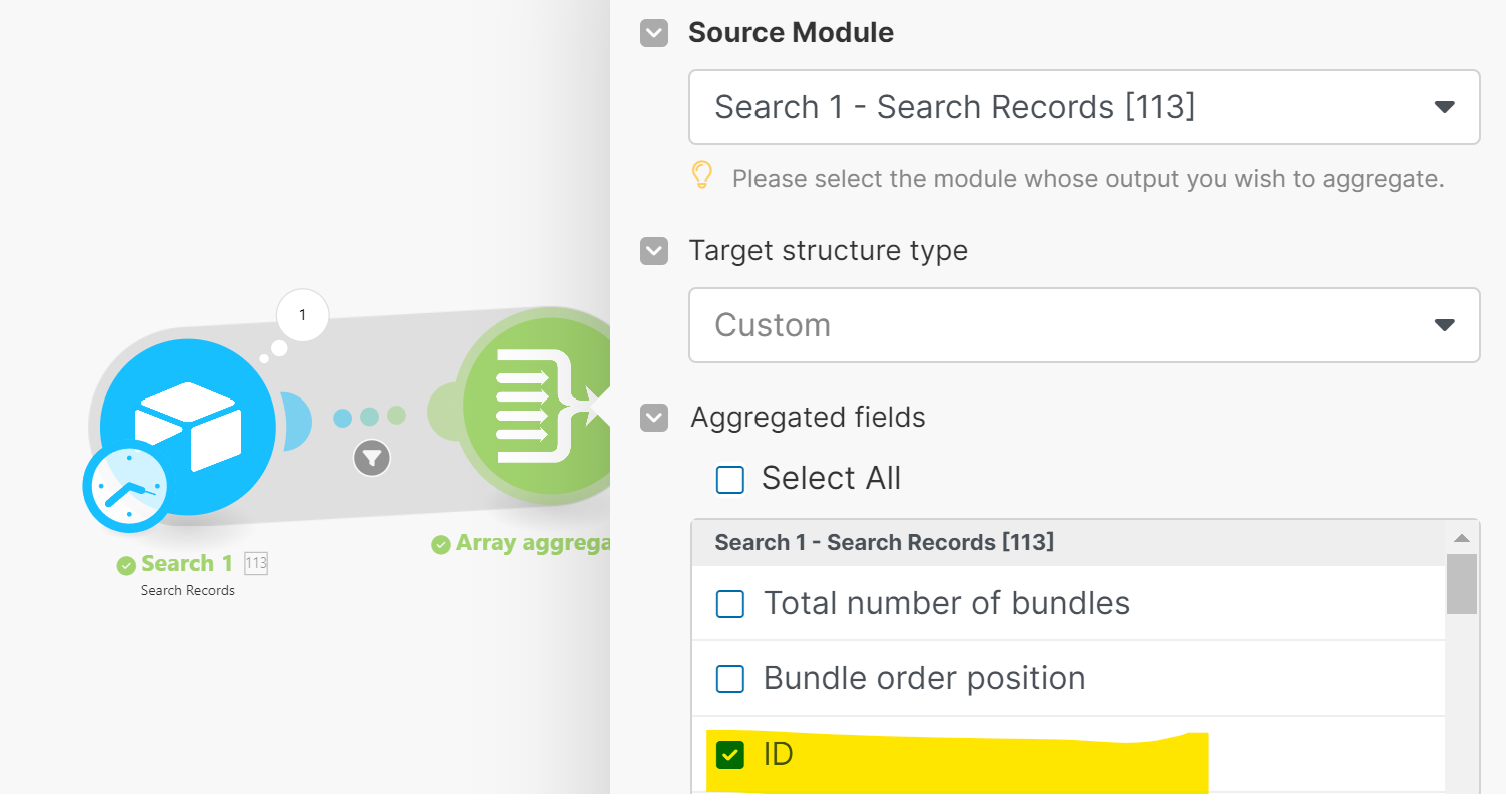Screen dimensions: 1506x807
Task: Click the green check beside Search 1
Action: (x=126, y=565)
